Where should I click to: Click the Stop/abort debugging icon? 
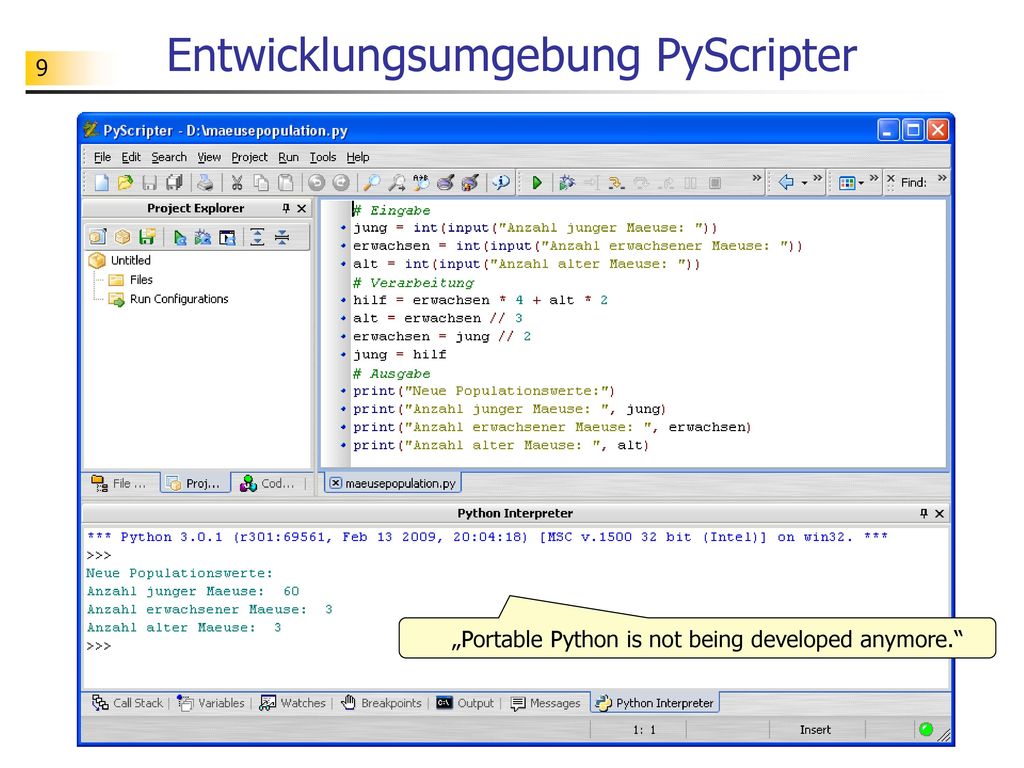pos(715,183)
